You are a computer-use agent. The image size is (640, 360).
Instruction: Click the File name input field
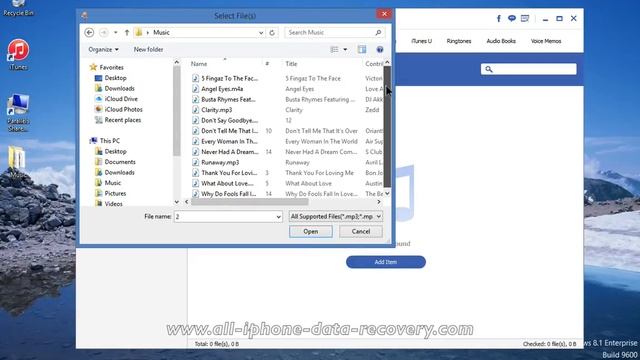[224, 217]
